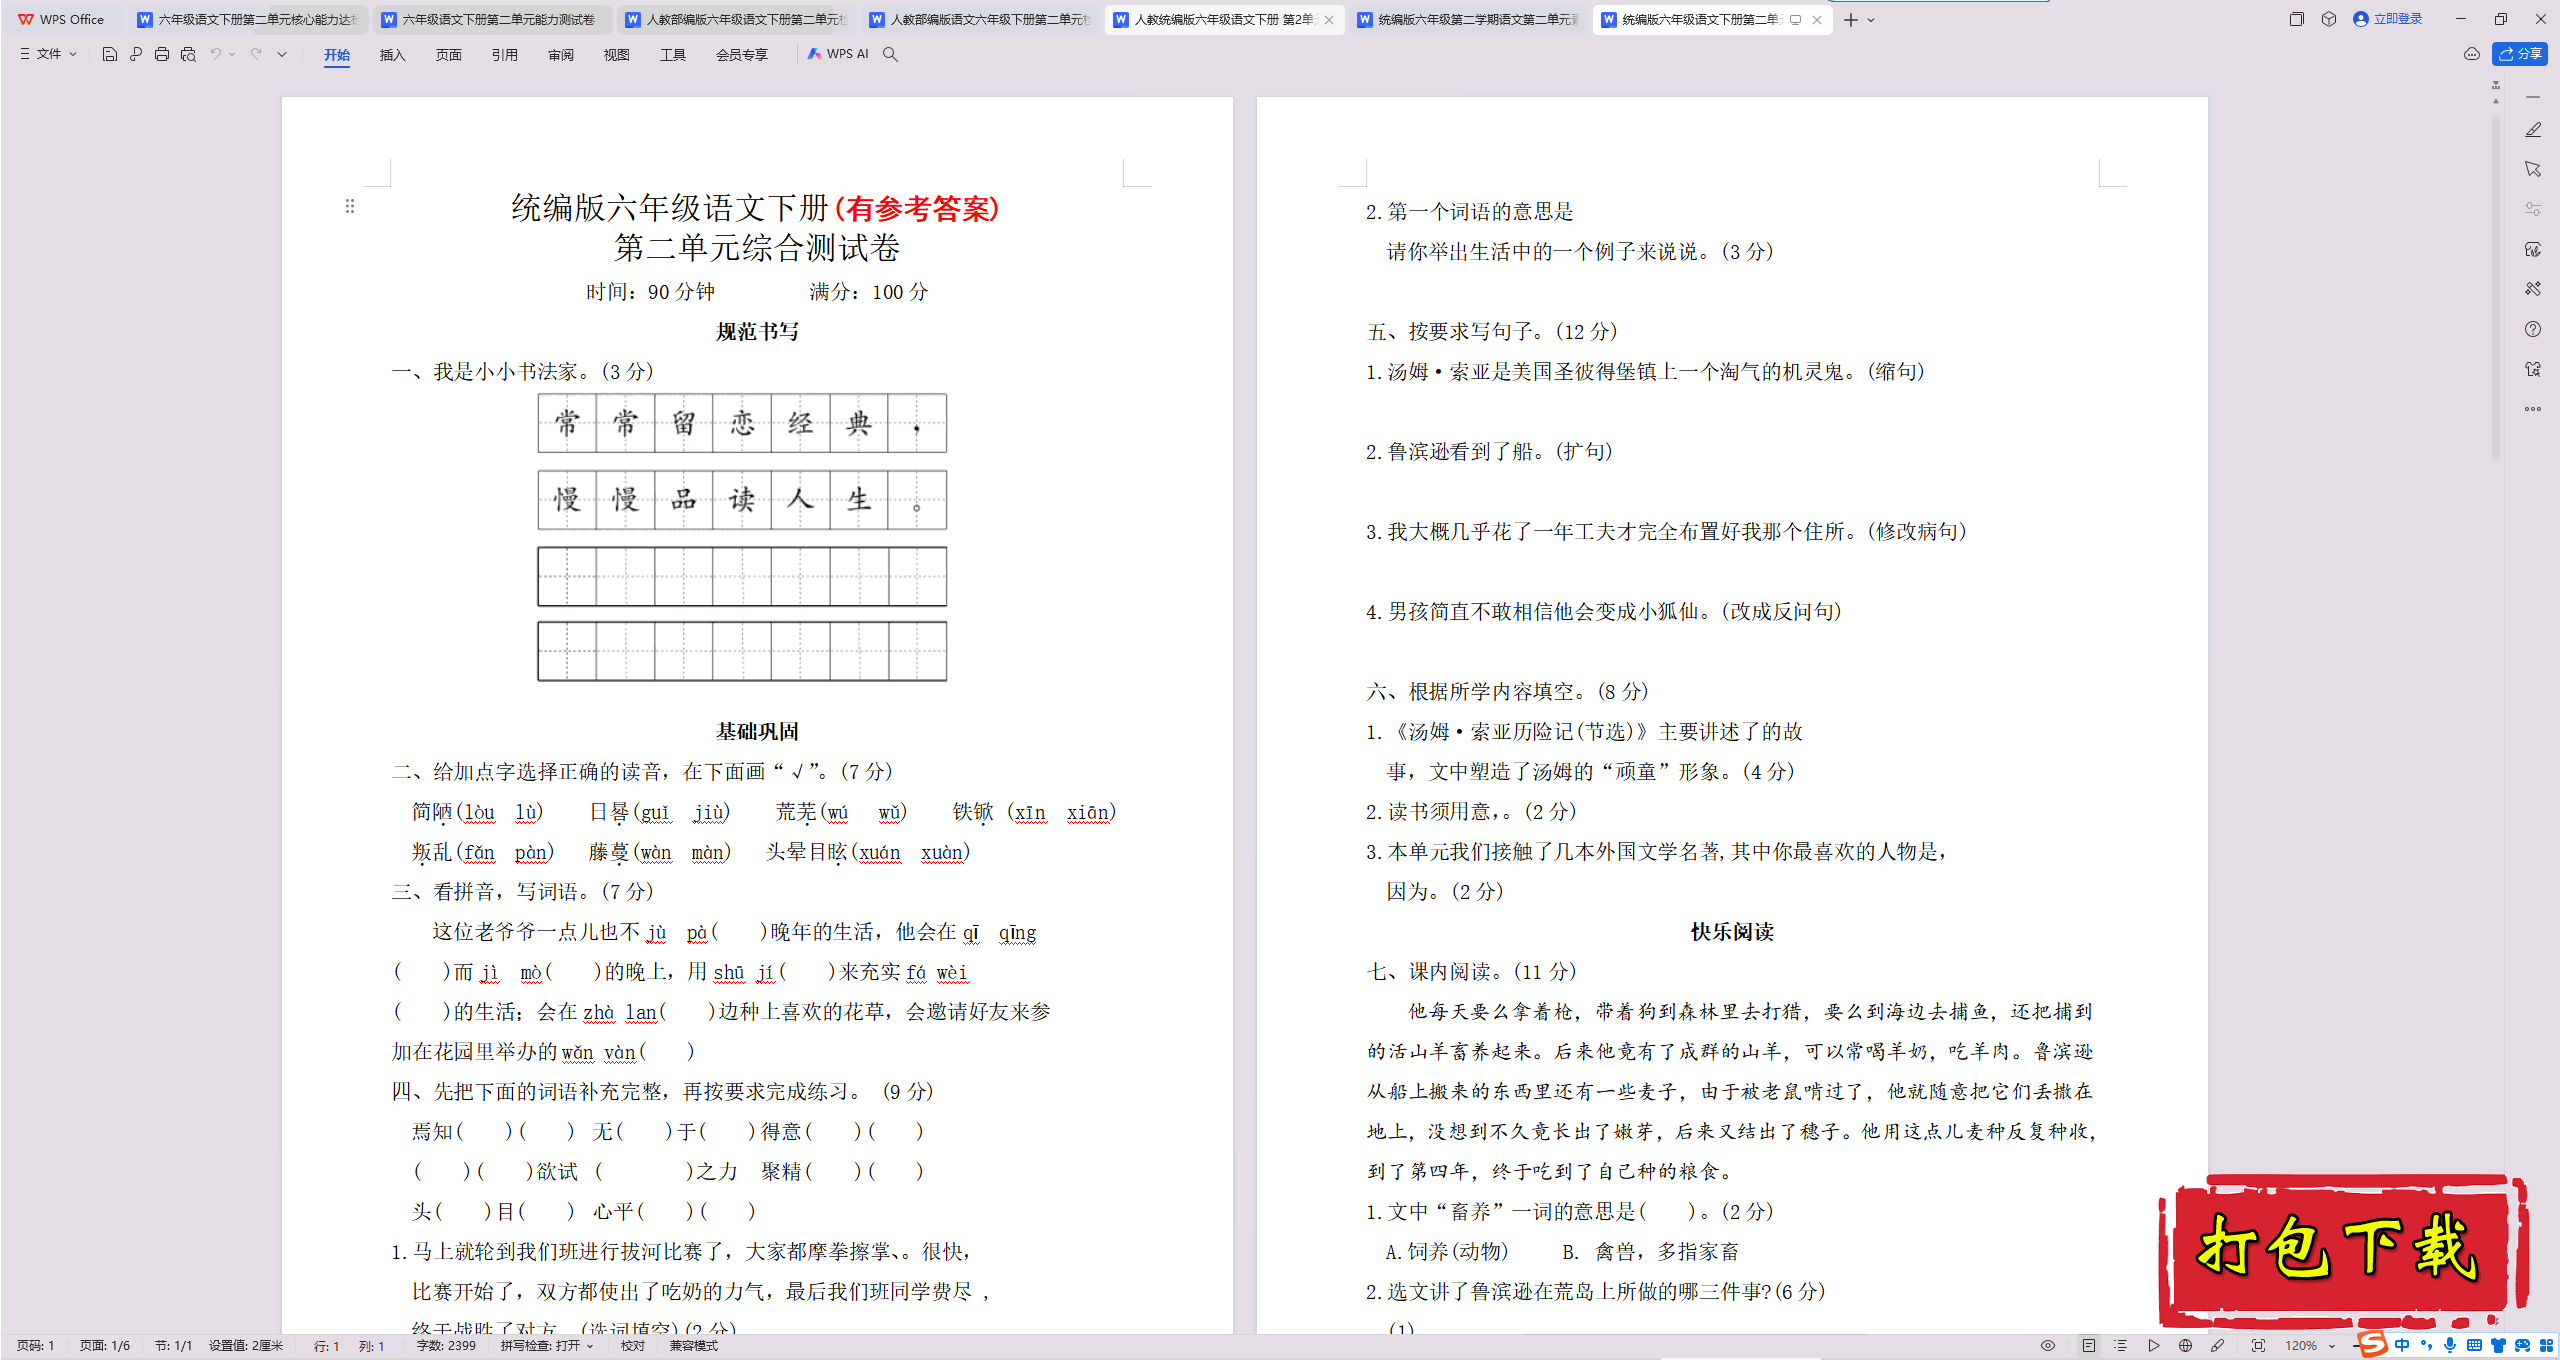Expand quick access toolbar customize chevron
Image resolution: width=2560 pixels, height=1360 pixels.
coord(282,54)
